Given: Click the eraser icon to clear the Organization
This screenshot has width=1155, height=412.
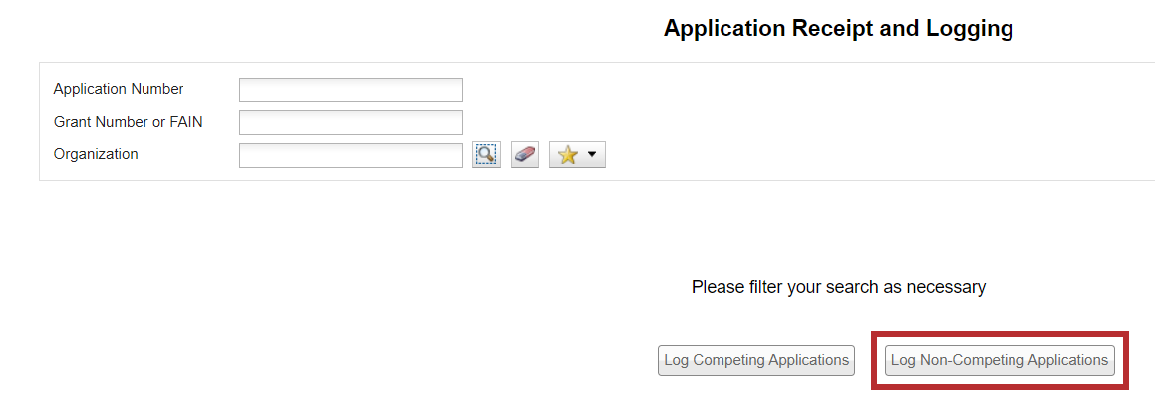Looking at the screenshot, I should [525, 155].
